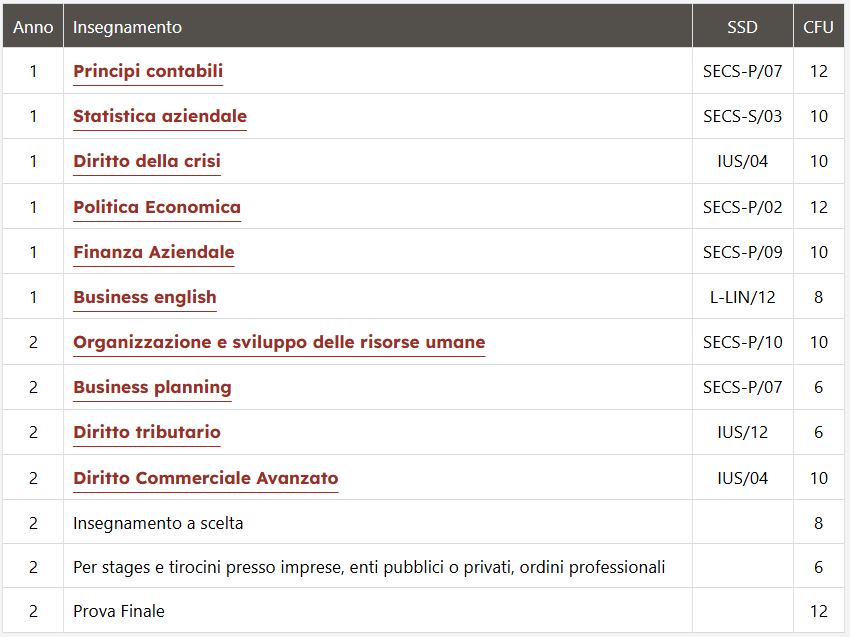Open Diritto Commerciale Avanzato link

click(206, 479)
